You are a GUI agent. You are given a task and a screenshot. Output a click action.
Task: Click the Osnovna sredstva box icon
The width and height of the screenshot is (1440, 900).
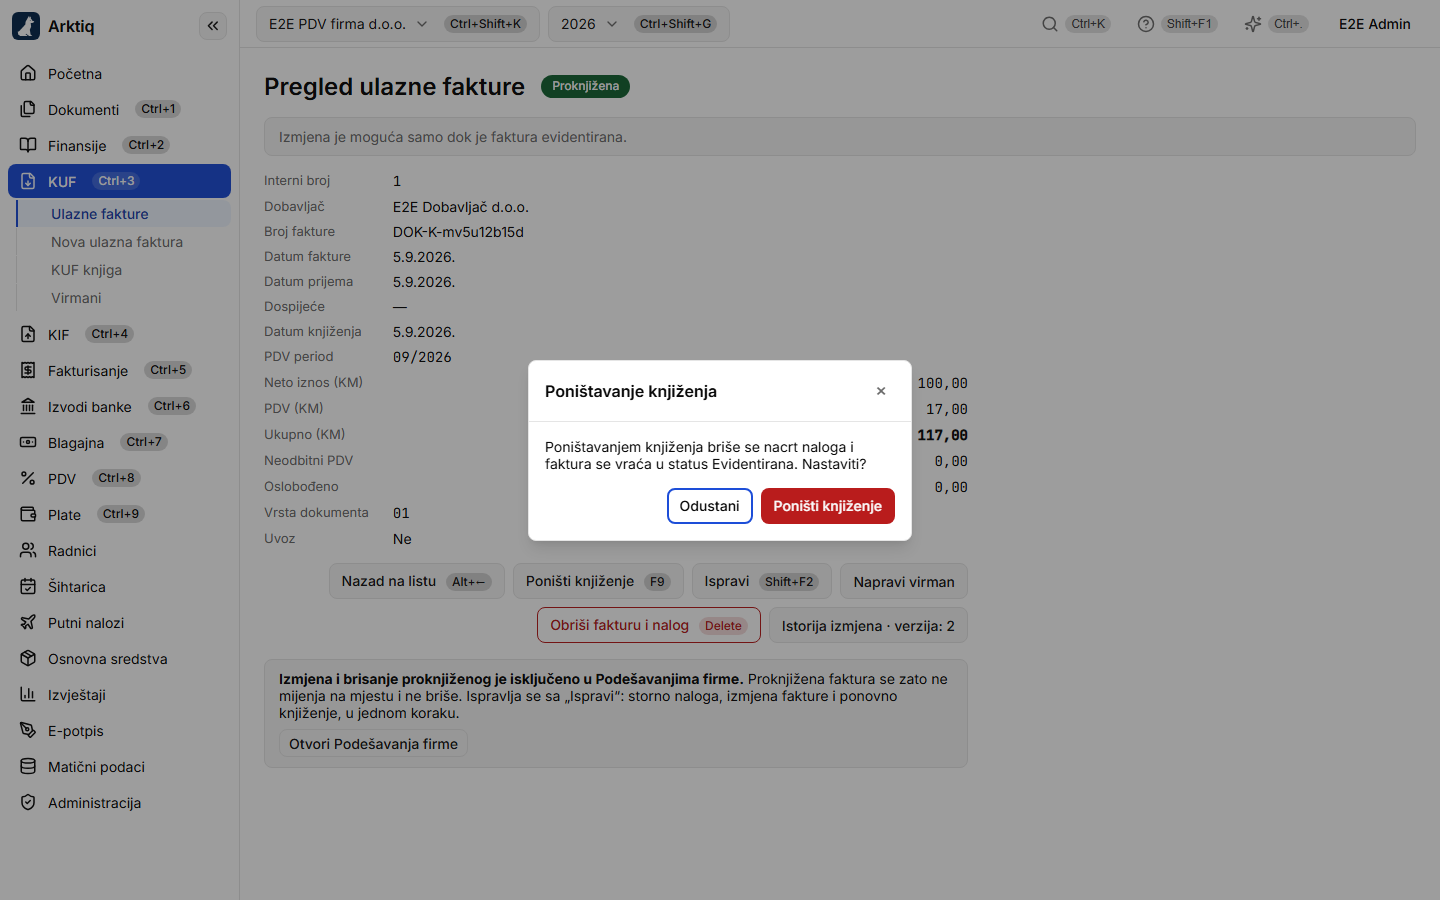tap(28, 659)
